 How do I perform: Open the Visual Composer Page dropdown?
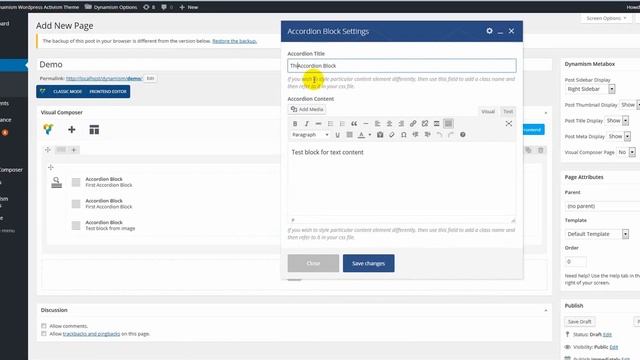click(626, 152)
